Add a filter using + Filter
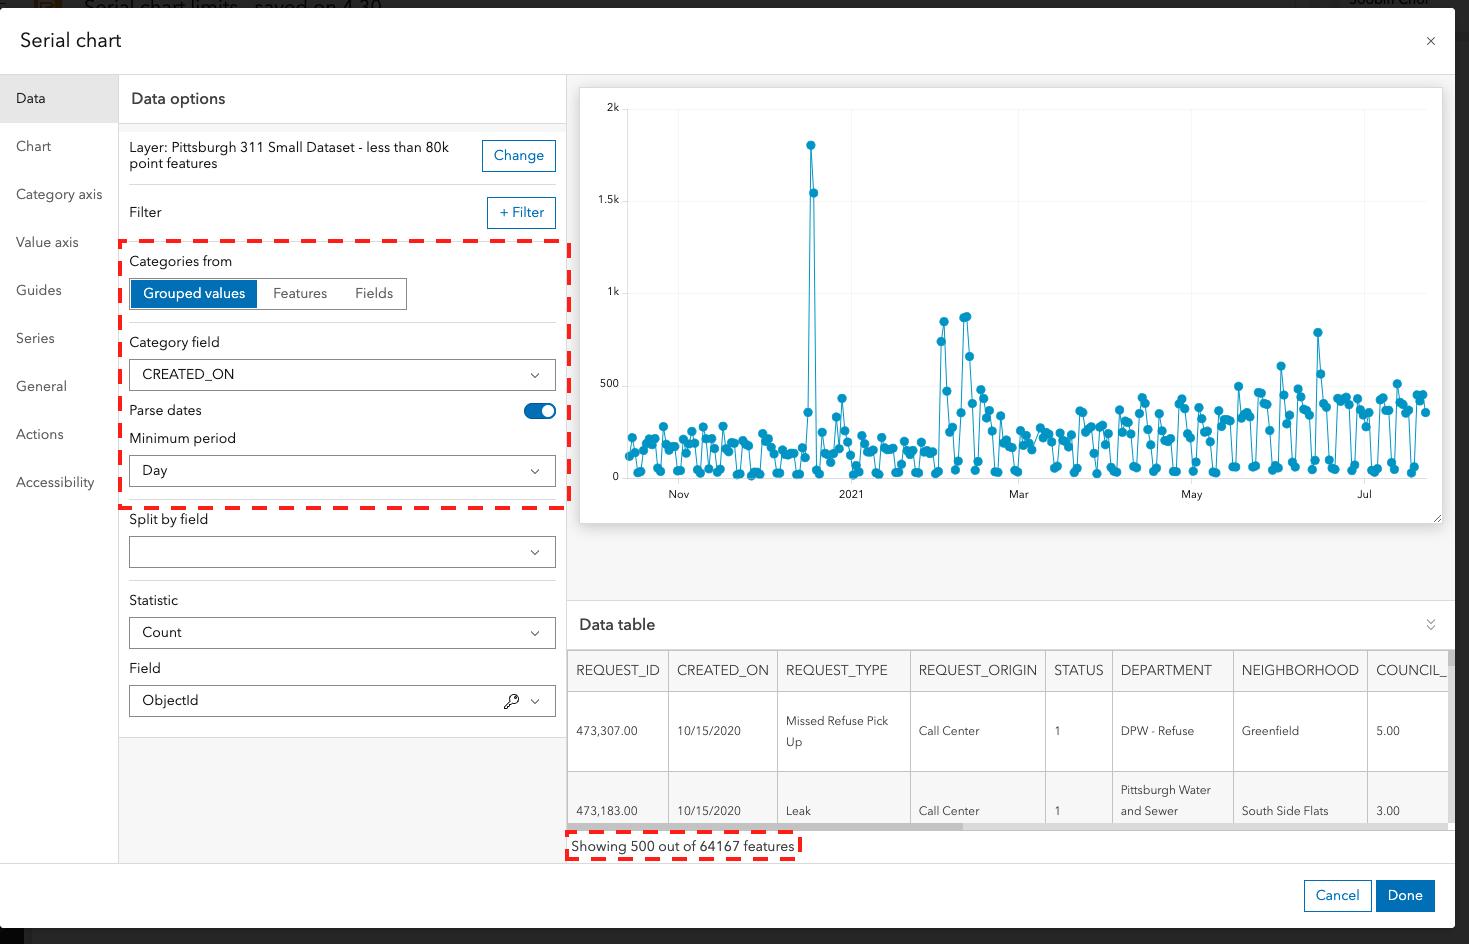This screenshot has height=944, width=1469. point(521,212)
